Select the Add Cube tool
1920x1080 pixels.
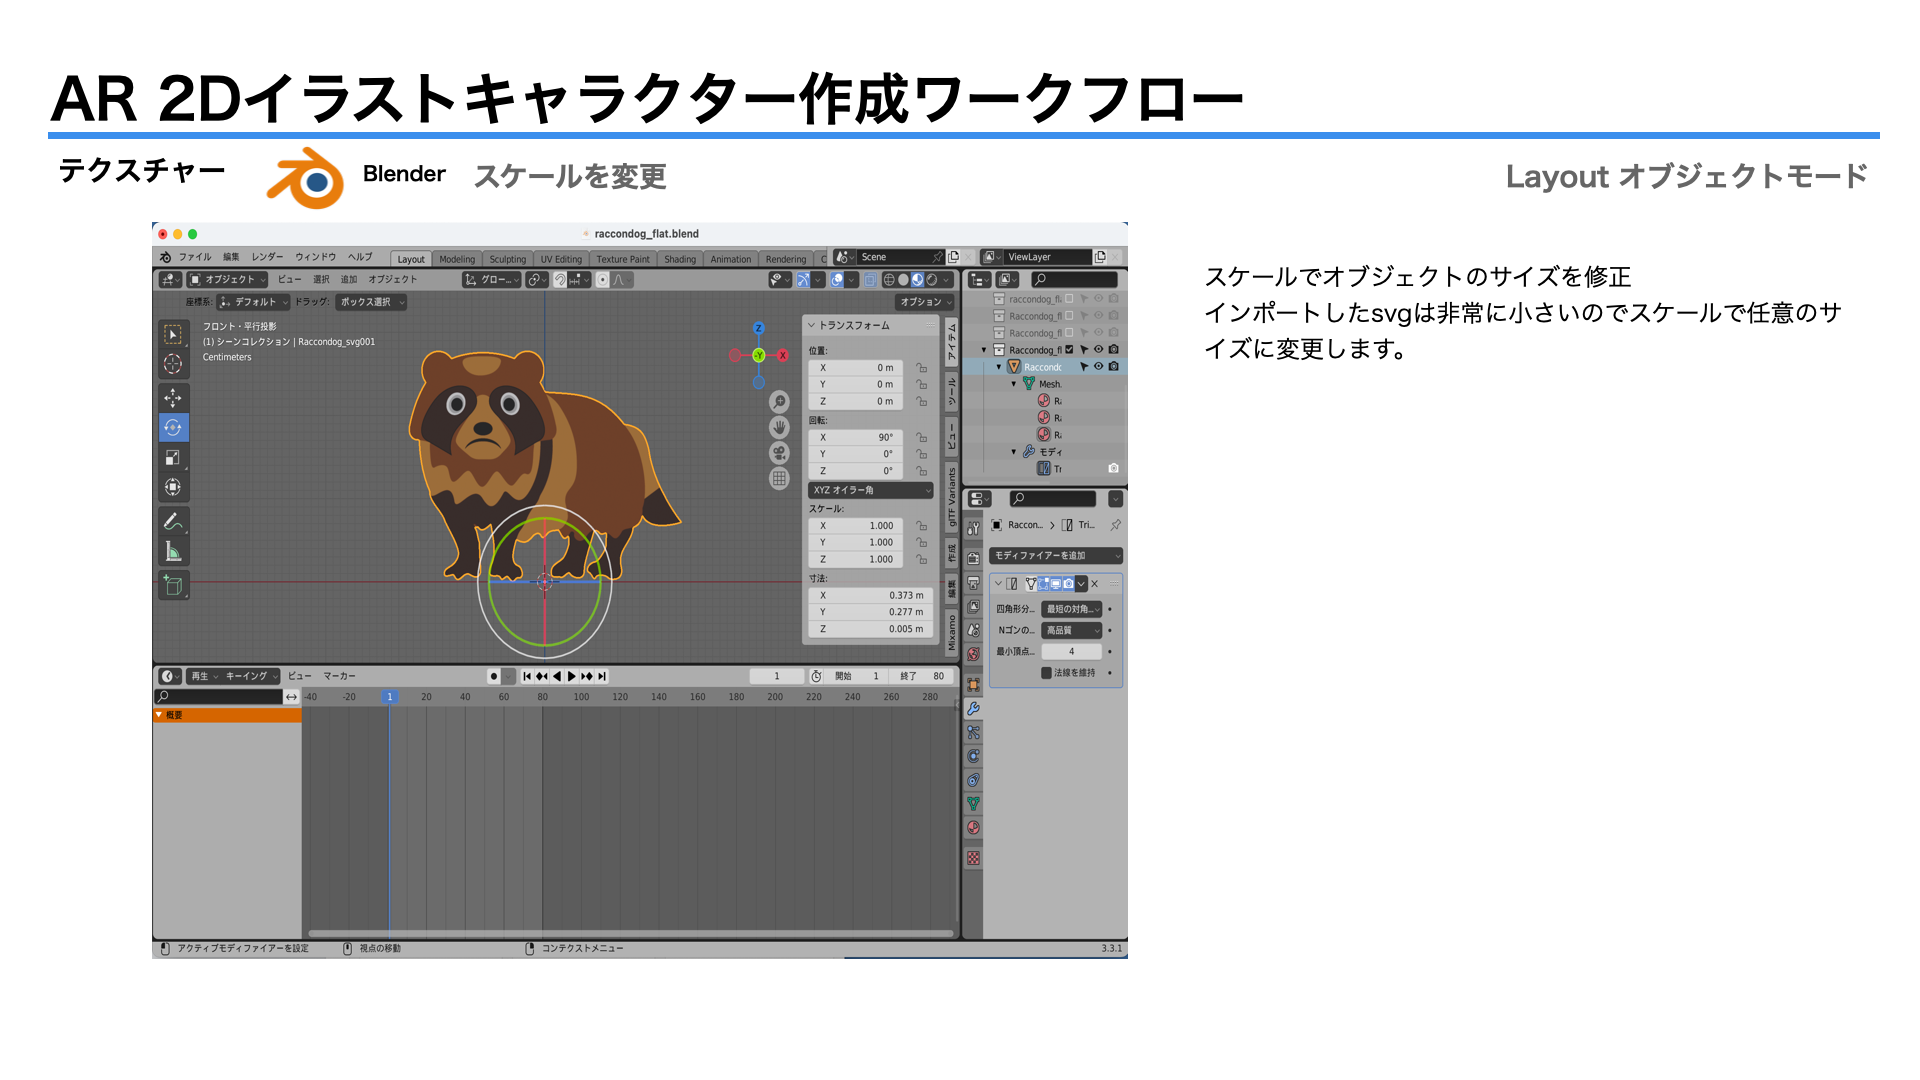173,586
